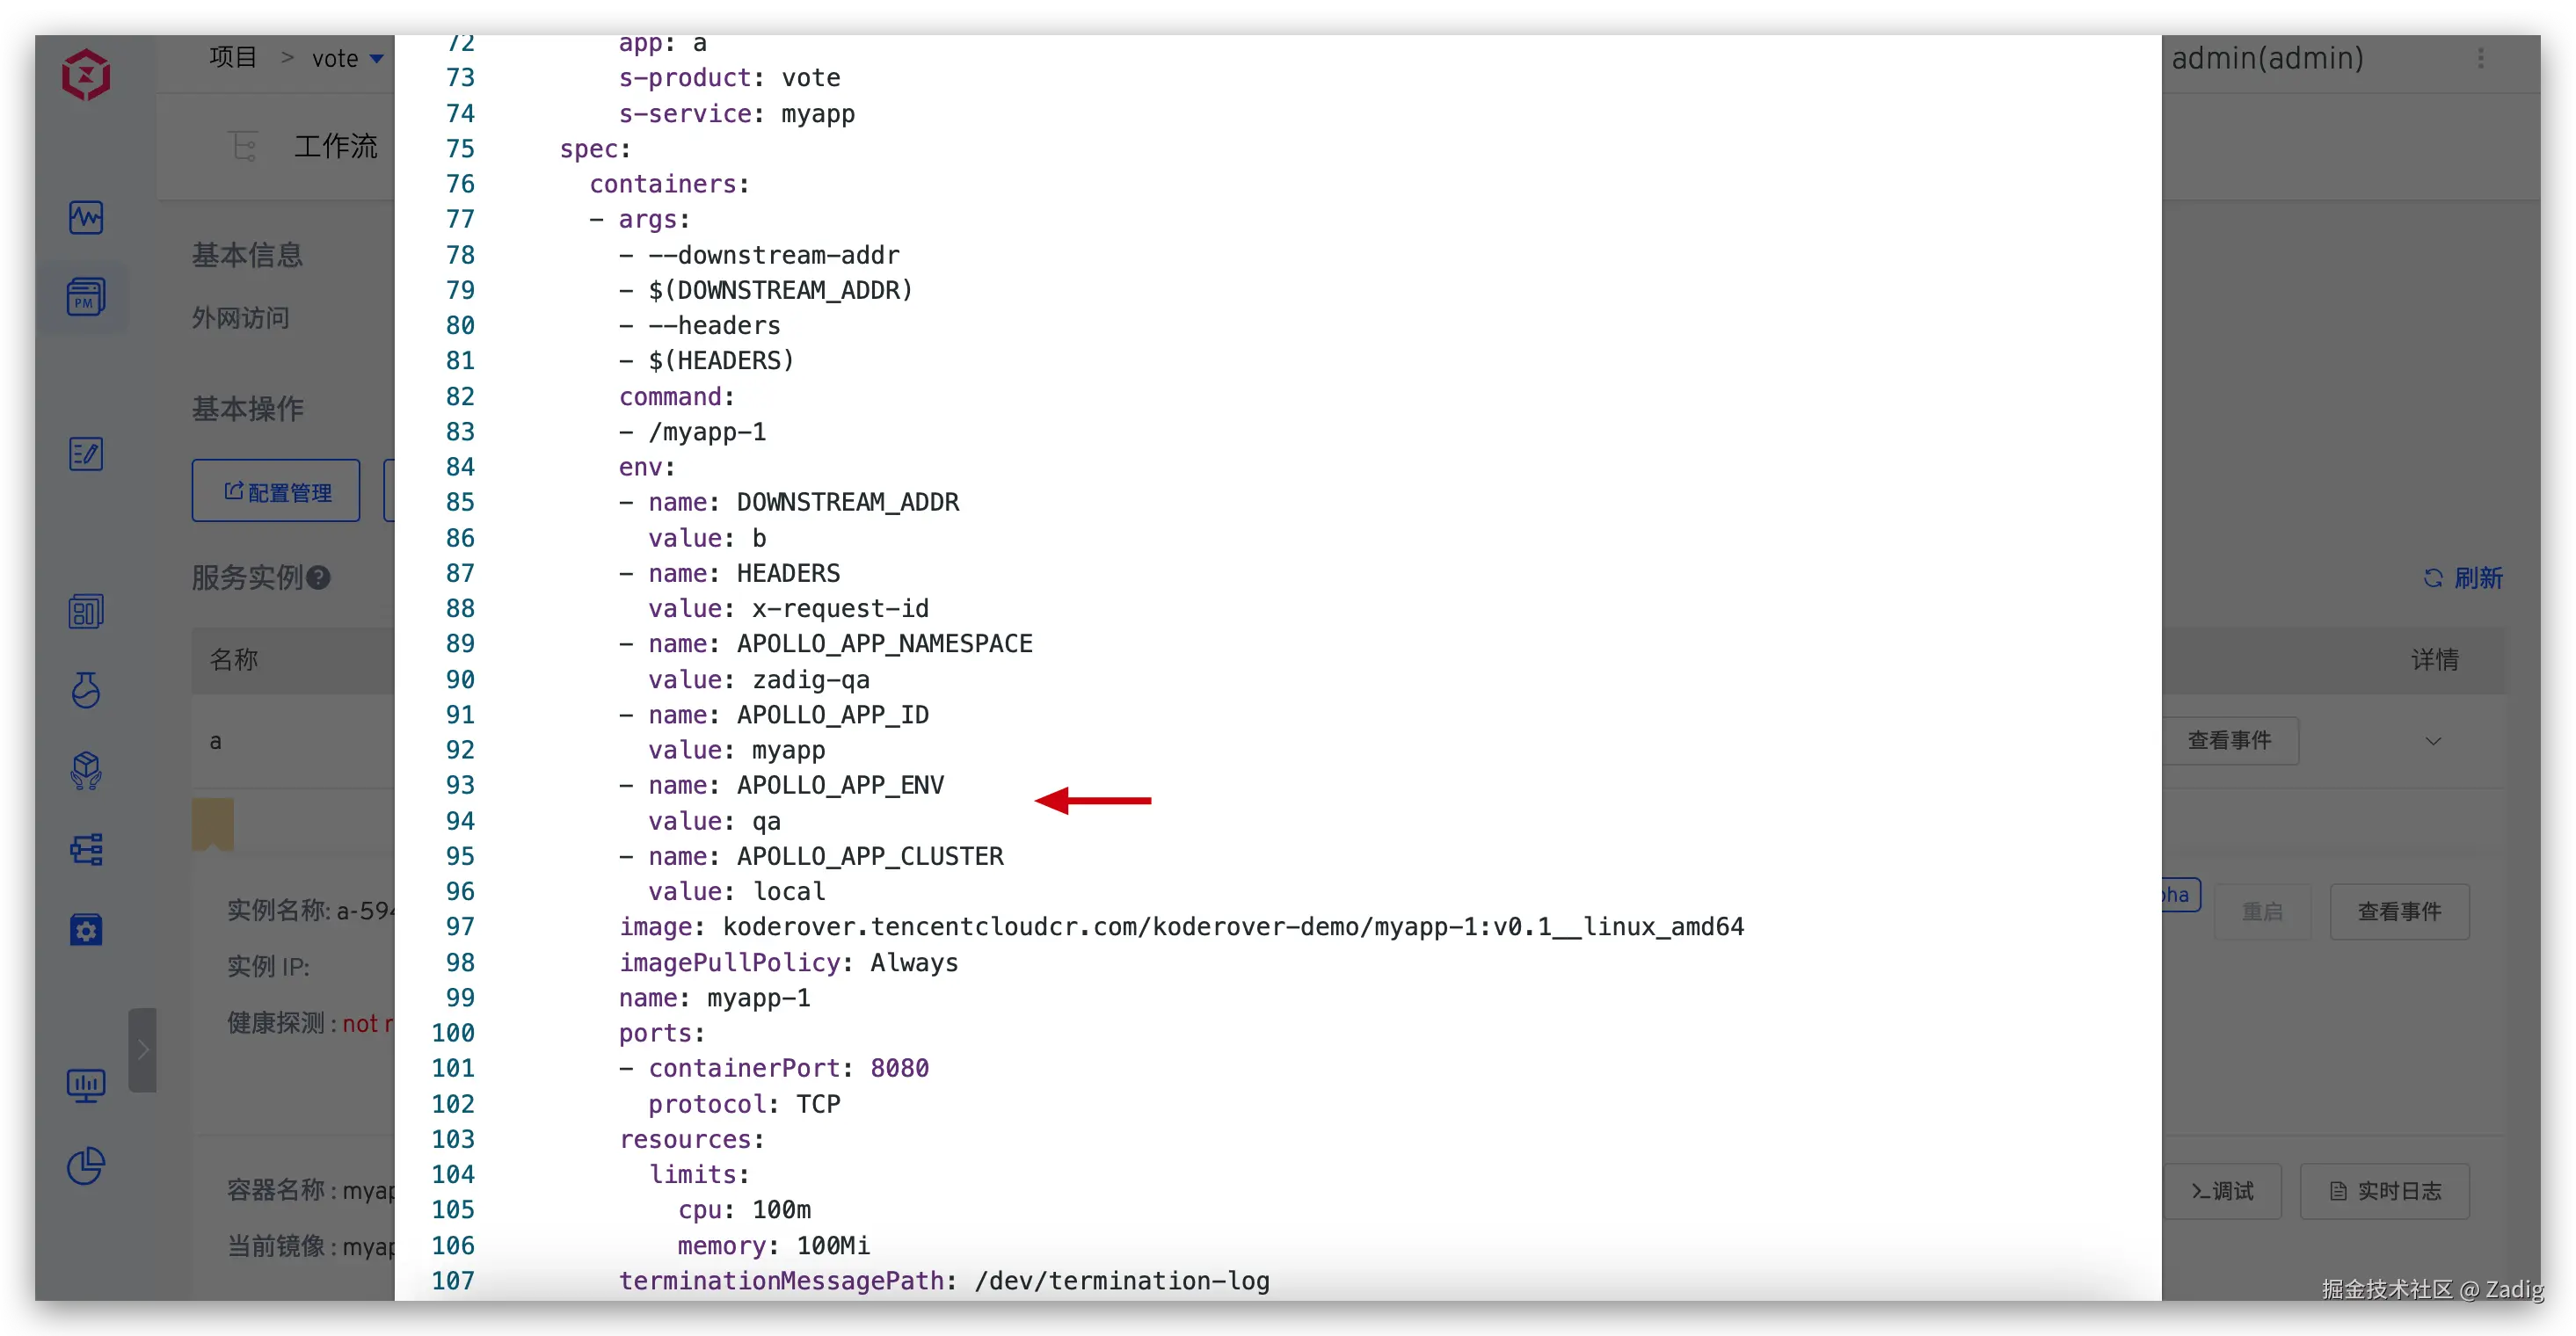Click the Zadig logo icon
The height and width of the screenshot is (1336, 2576).
[x=86, y=75]
